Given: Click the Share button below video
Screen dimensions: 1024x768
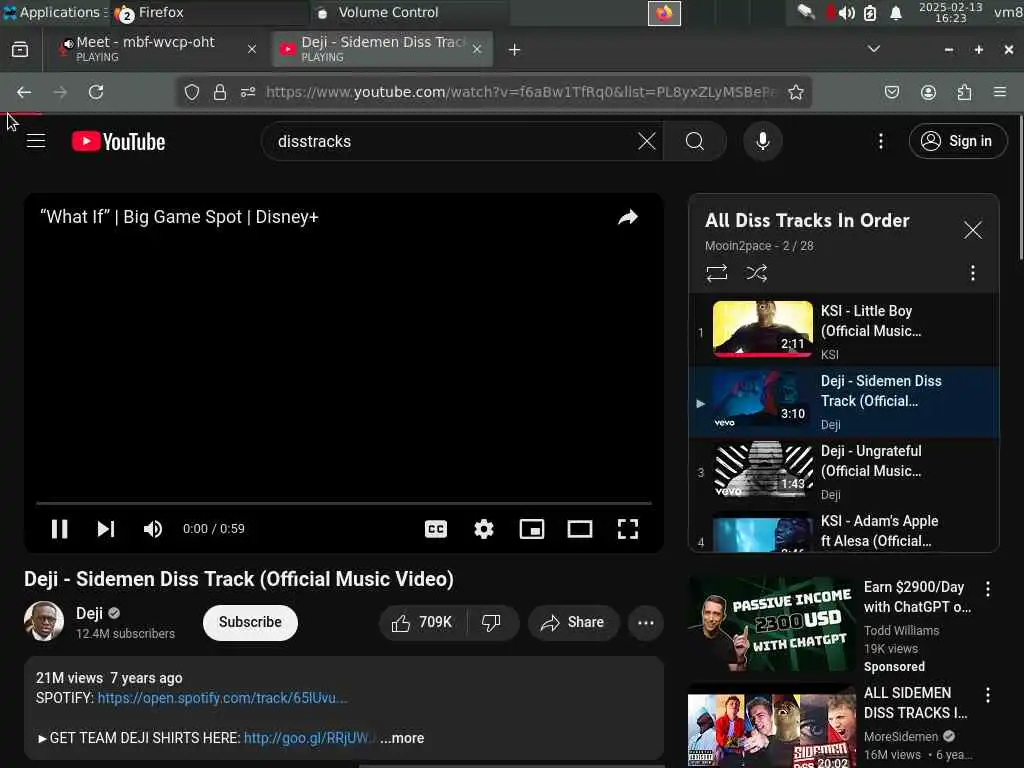Looking at the screenshot, I should [573, 622].
